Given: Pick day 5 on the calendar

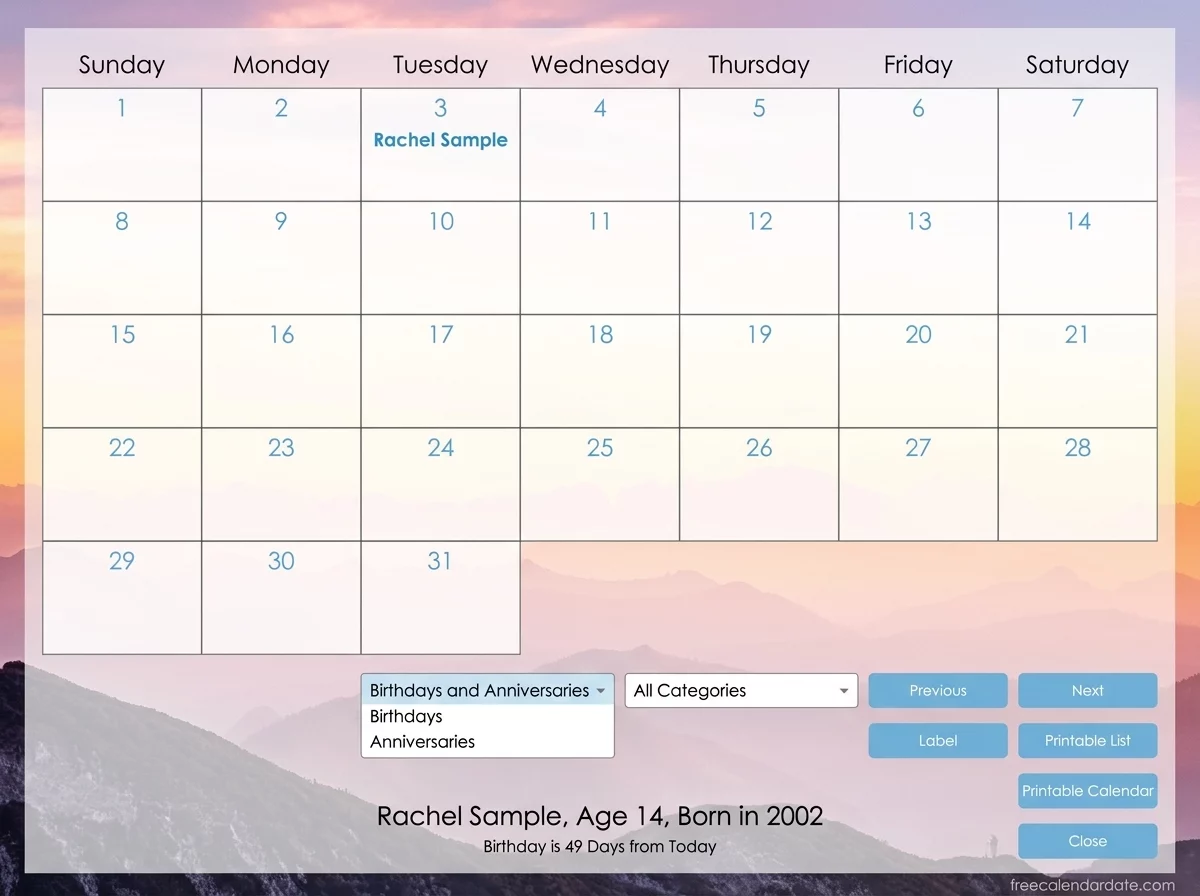Looking at the screenshot, I should [759, 145].
